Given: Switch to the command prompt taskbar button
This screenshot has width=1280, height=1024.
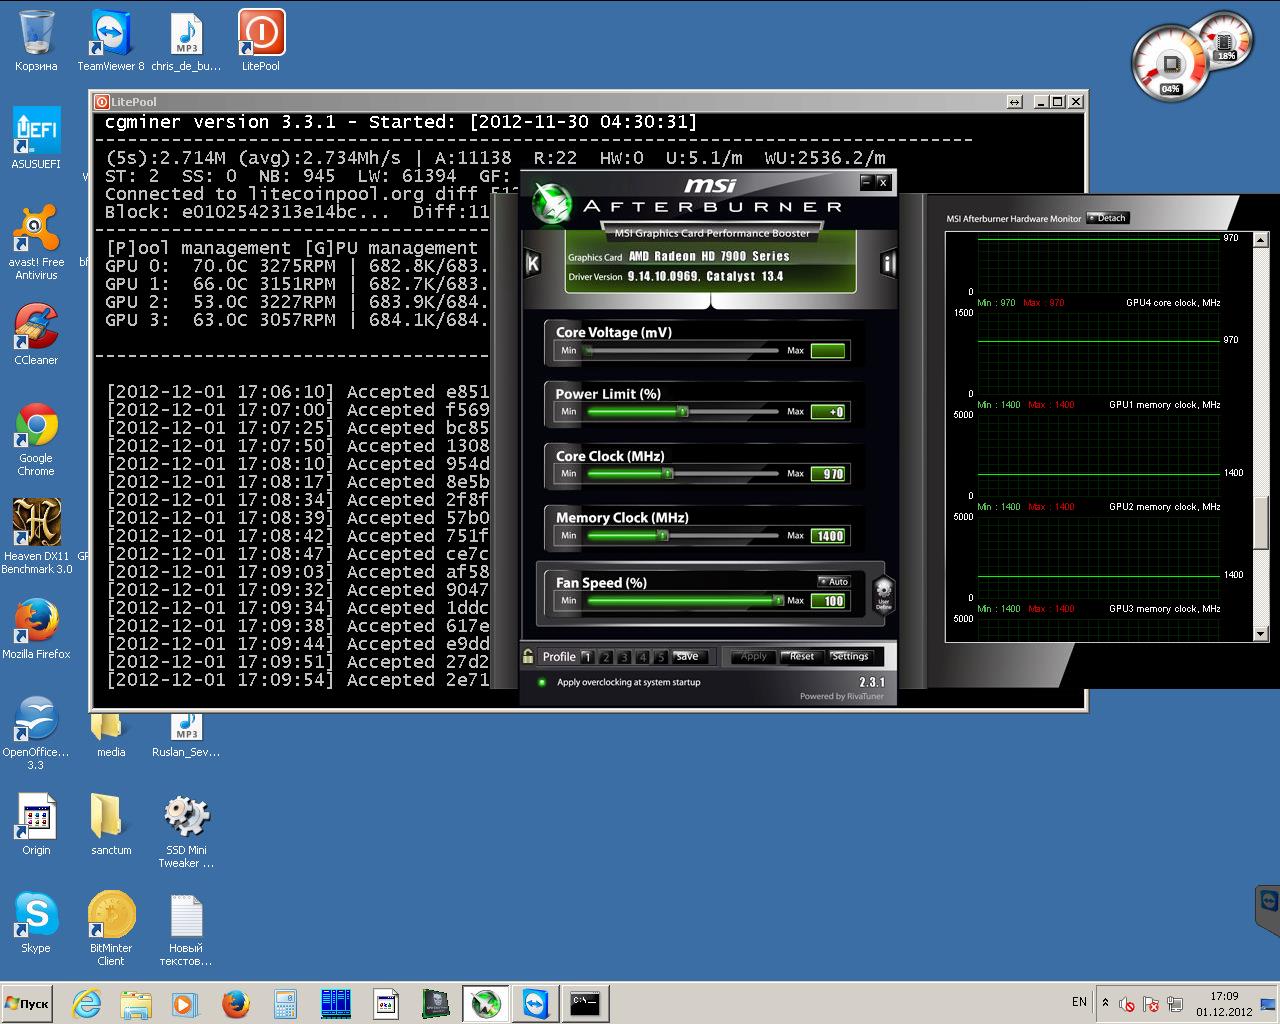Looking at the screenshot, I should point(585,1004).
